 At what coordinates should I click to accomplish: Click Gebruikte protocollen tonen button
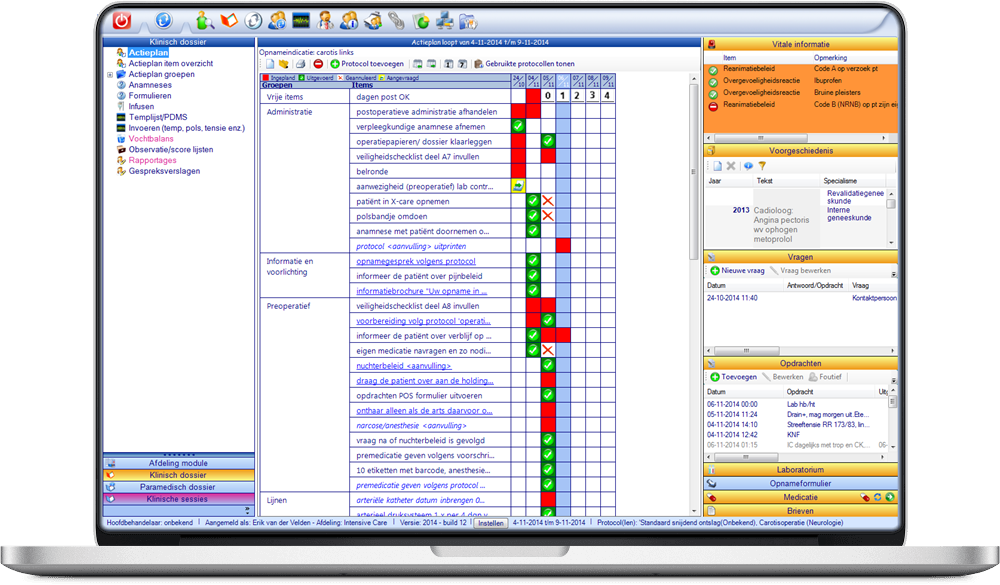click(x=524, y=64)
